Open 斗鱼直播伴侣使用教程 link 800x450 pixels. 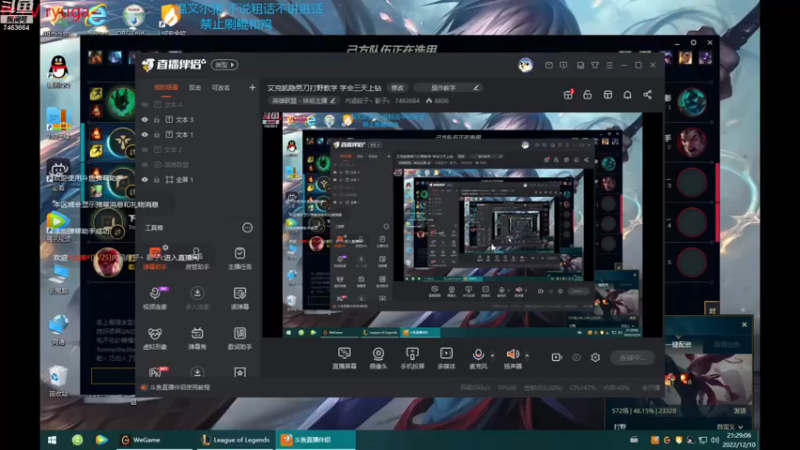click(x=179, y=387)
